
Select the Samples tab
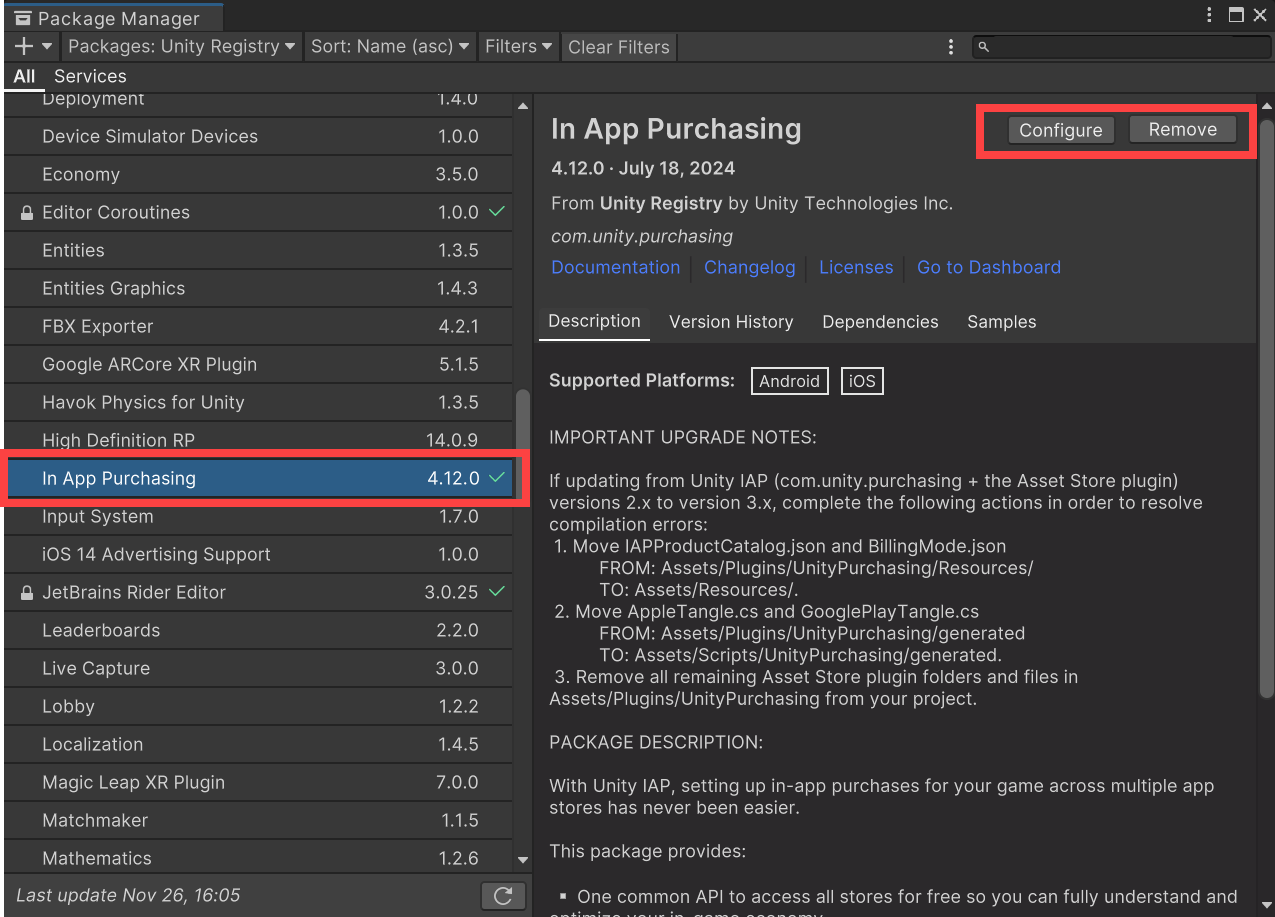[x=1001, y=322]
